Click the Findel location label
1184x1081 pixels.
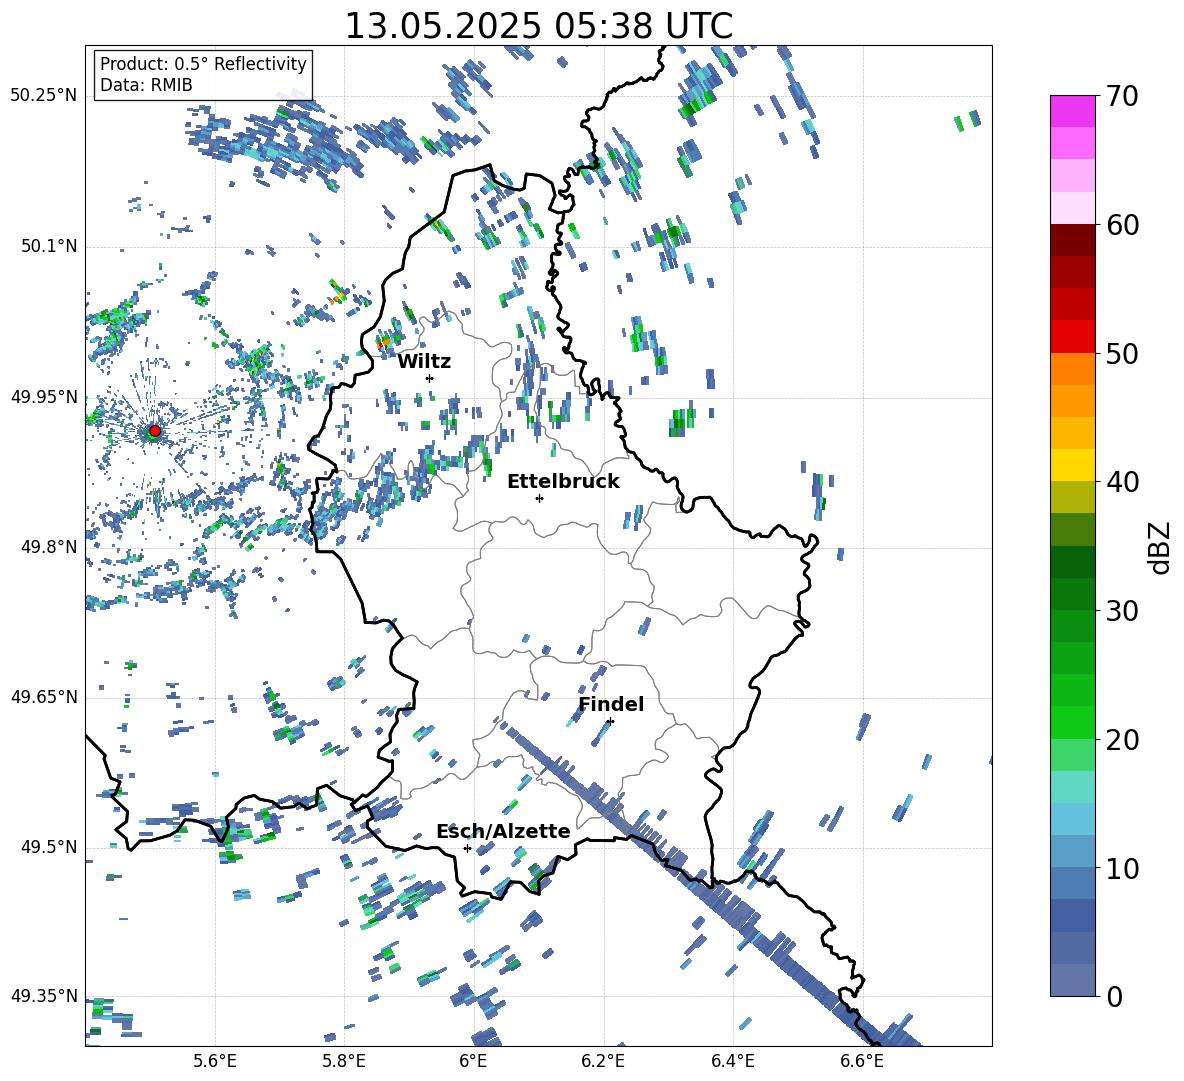tap(611, 704)
